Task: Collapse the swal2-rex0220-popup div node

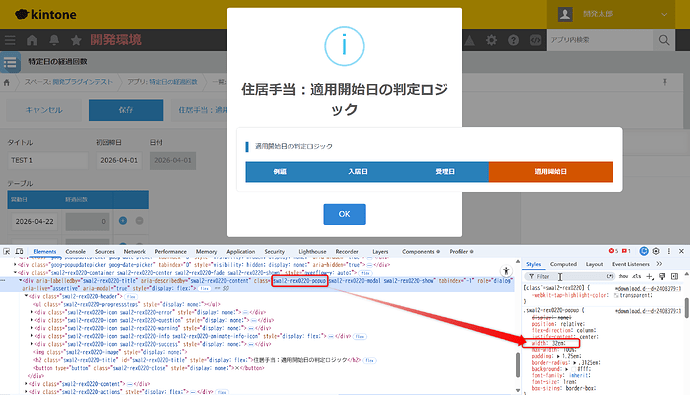Action: point(20,280)
